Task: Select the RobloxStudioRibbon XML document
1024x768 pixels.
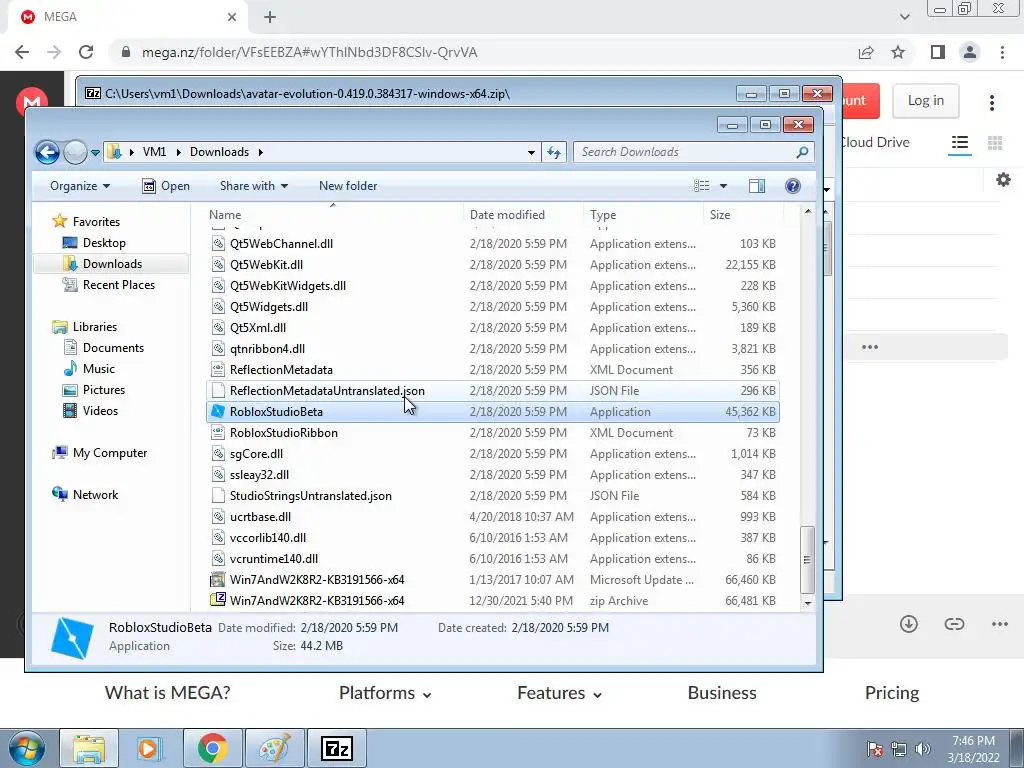Action: tap(492, 433)
